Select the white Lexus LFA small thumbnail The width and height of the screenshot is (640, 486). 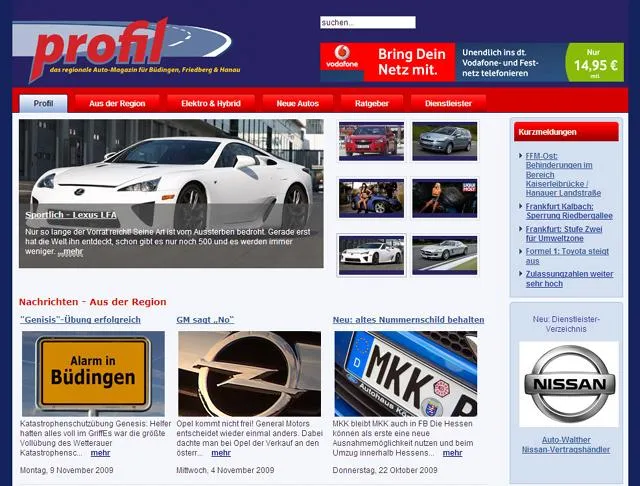(x=371, y=255)
